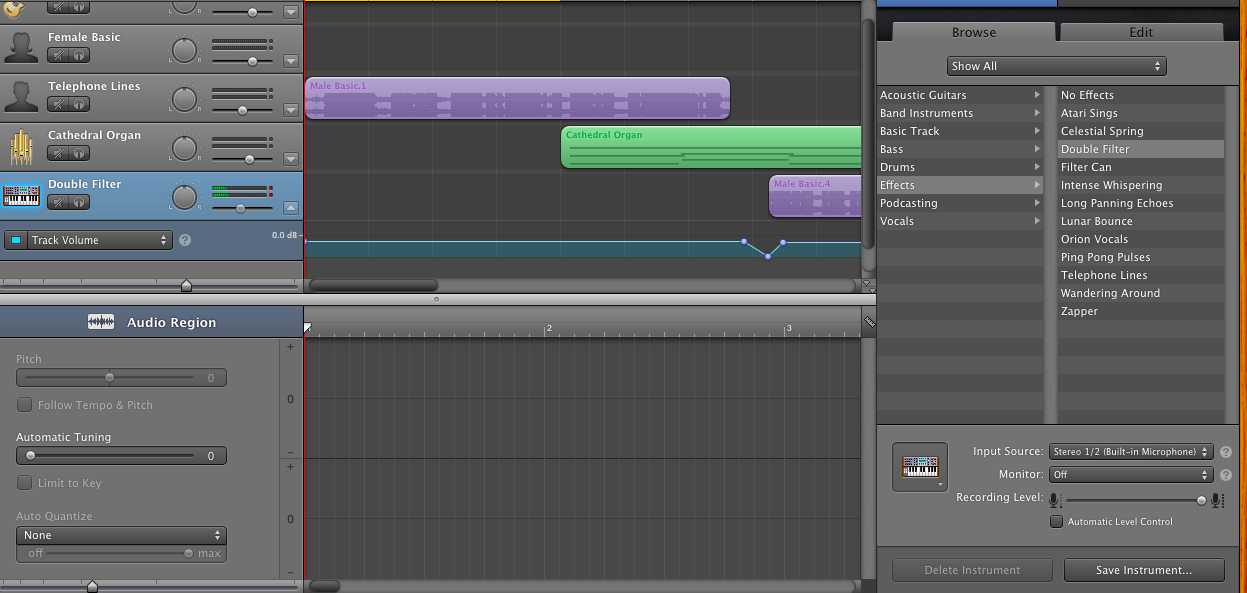Collapse the Double Filter automation lane

point(291,208)
